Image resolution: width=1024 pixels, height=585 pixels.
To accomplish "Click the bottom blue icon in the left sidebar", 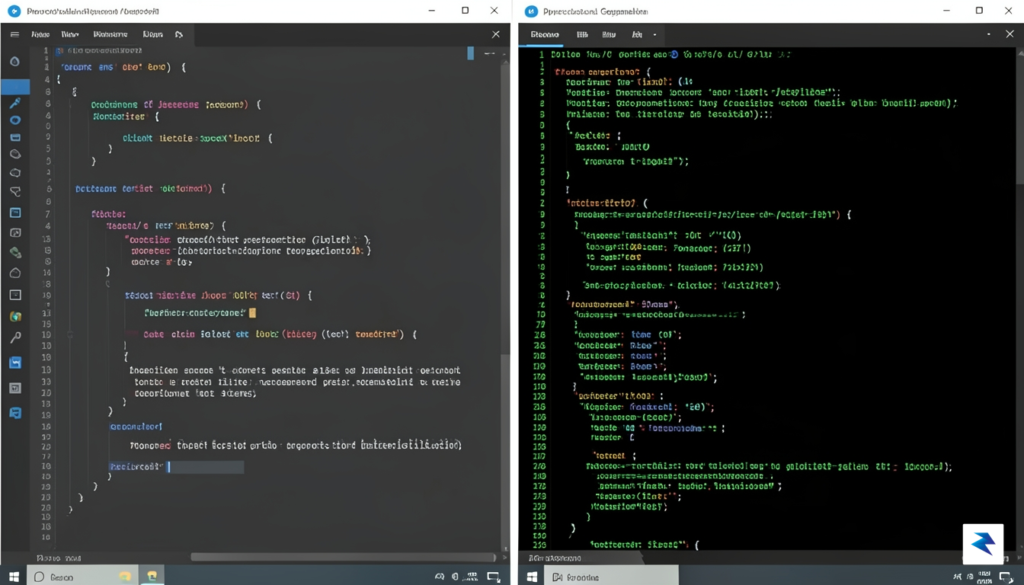I will (x=14, y=413).
